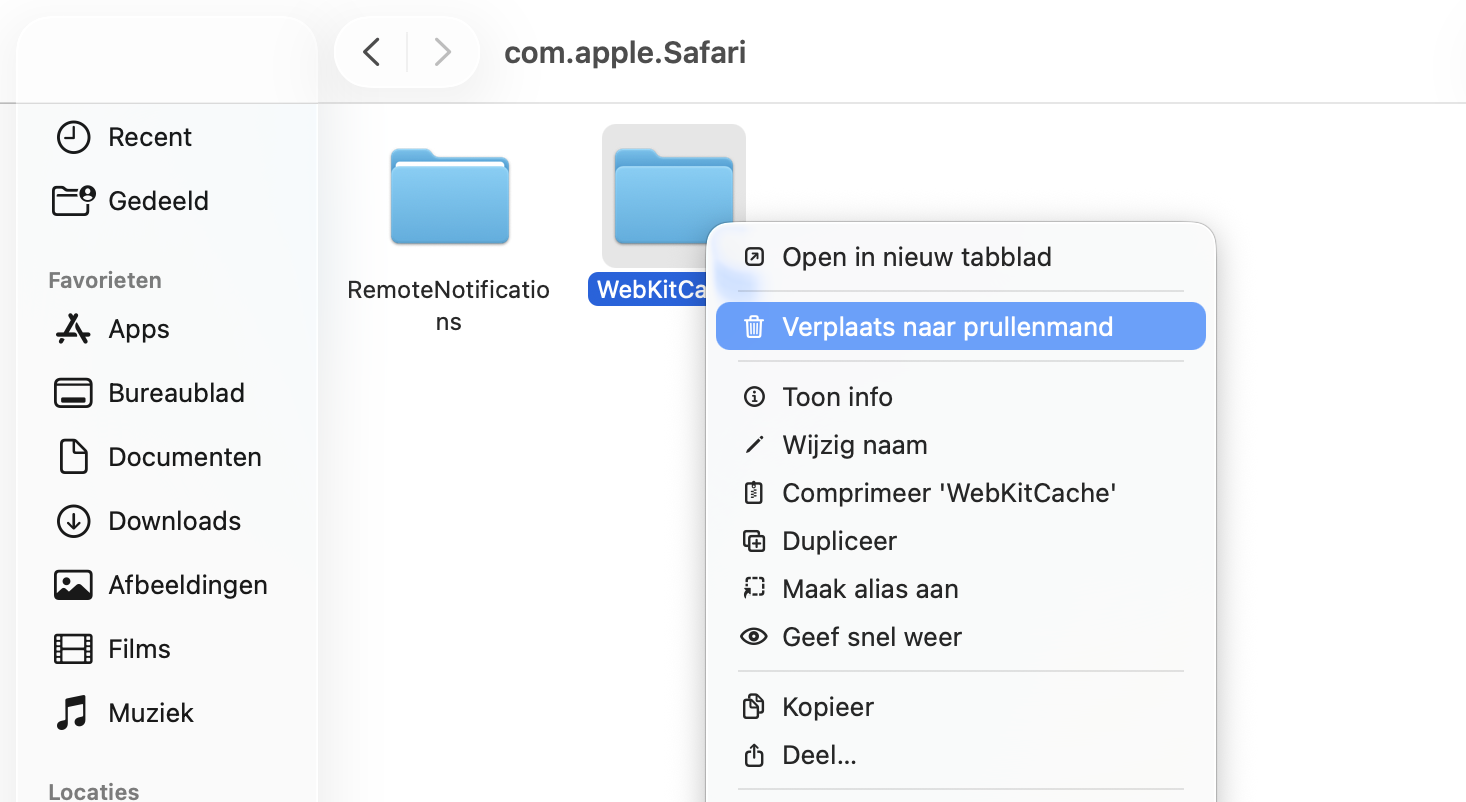This screenshot has width=1466, height=802.
Task: Open the Bureaublad sidebar item
Action: pos(175,393)
